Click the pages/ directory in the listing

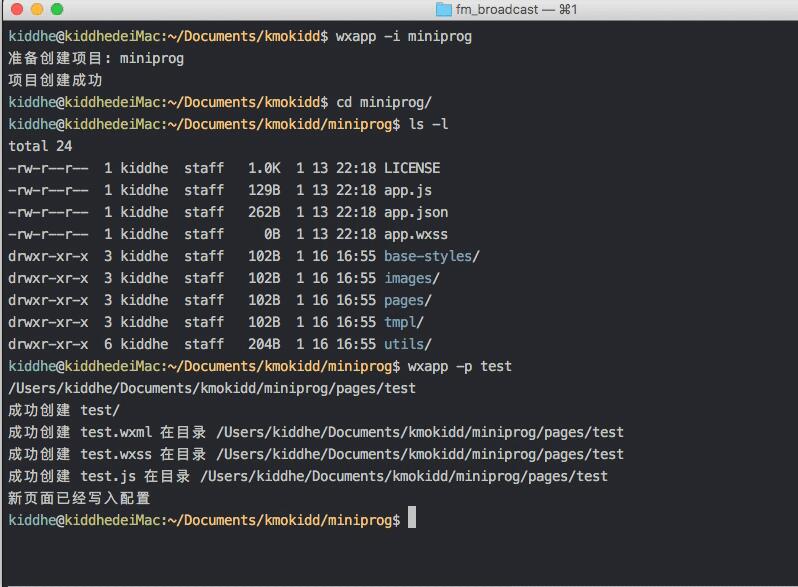[x=407, y=300]
